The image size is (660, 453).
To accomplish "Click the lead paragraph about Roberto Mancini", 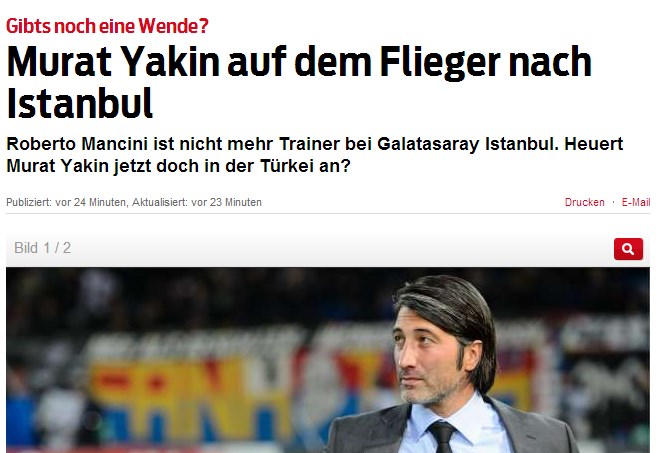I will click(x=314, y=155).
